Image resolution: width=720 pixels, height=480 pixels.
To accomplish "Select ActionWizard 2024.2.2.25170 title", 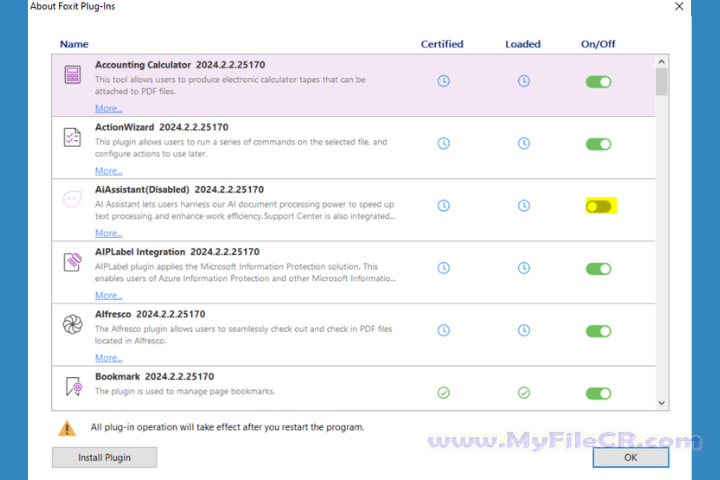I will click(162, 127).
